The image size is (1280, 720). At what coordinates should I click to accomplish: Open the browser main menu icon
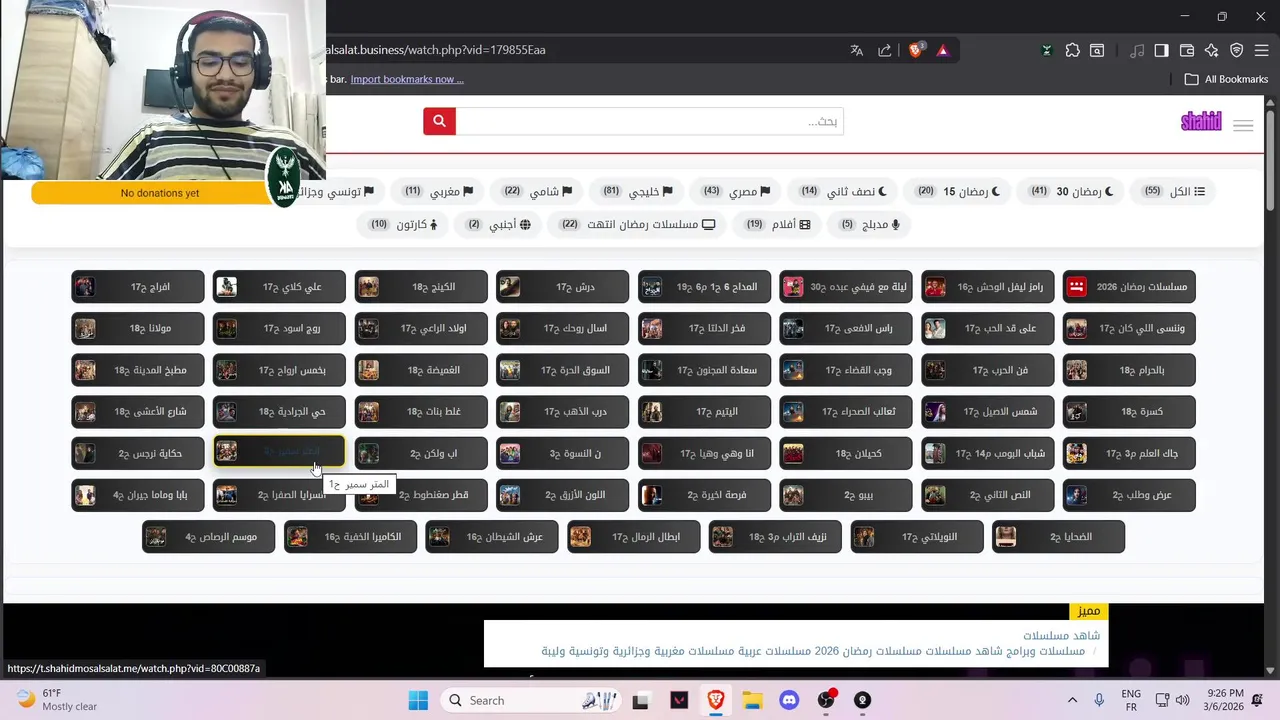[1261, 50]
